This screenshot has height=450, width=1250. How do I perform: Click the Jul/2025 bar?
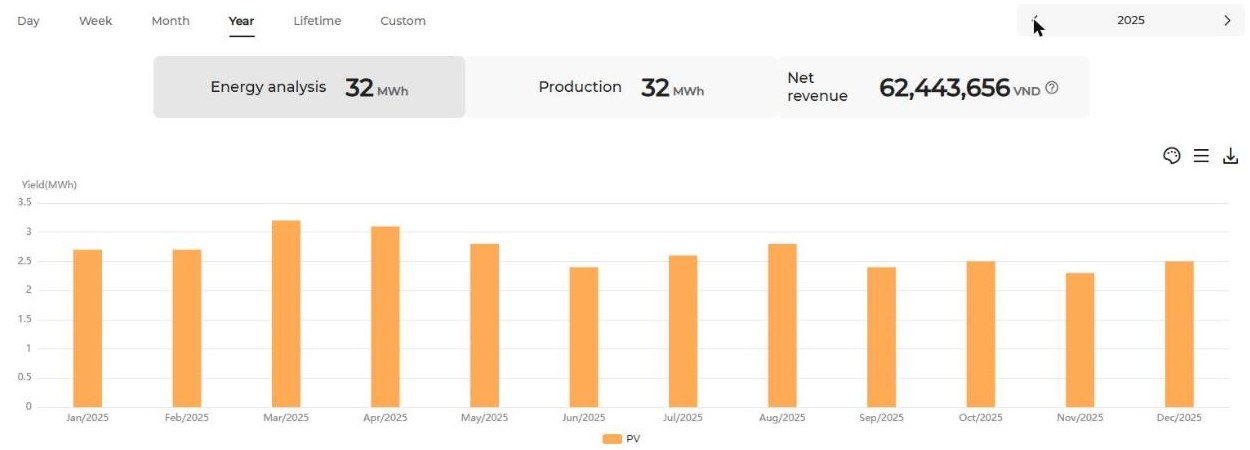pyautogui.click(x=683, y=331)
